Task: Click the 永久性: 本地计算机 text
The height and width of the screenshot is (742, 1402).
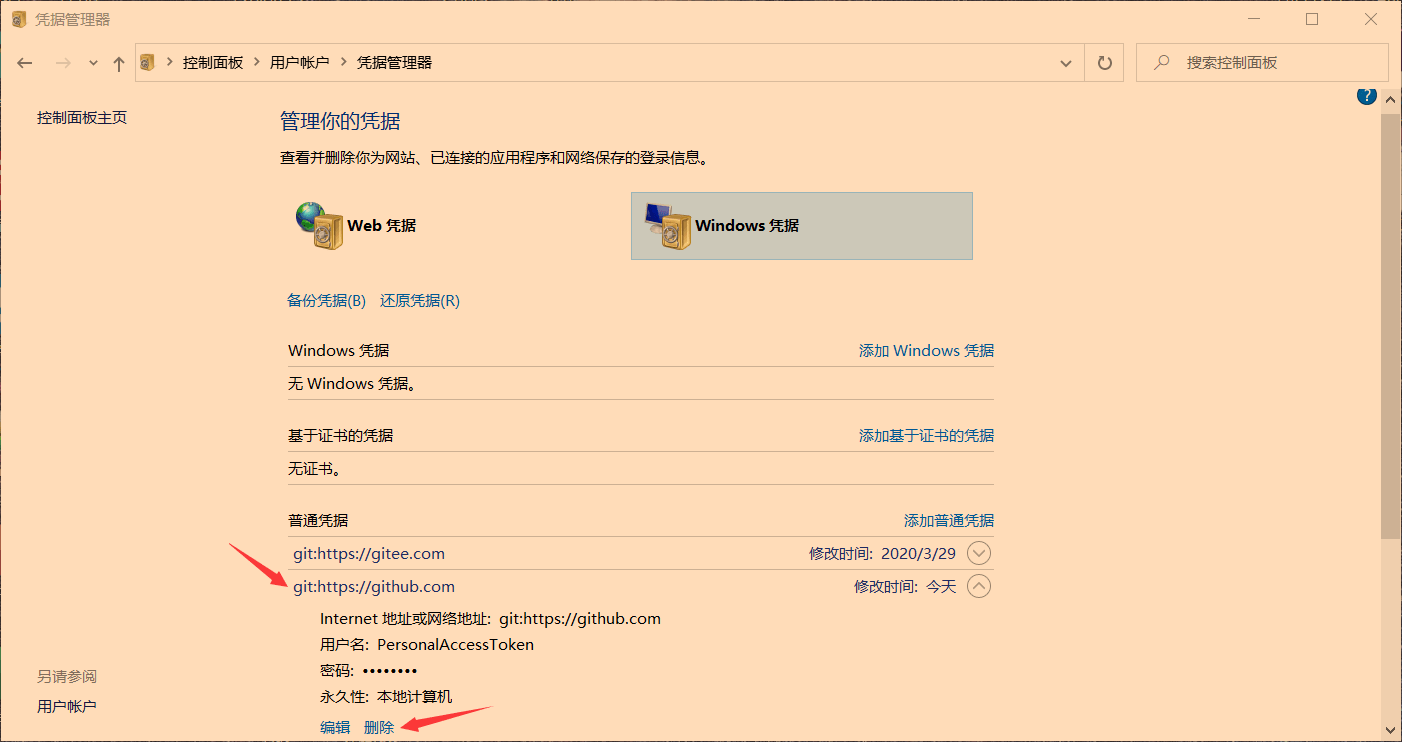Action: pos(386,696)
